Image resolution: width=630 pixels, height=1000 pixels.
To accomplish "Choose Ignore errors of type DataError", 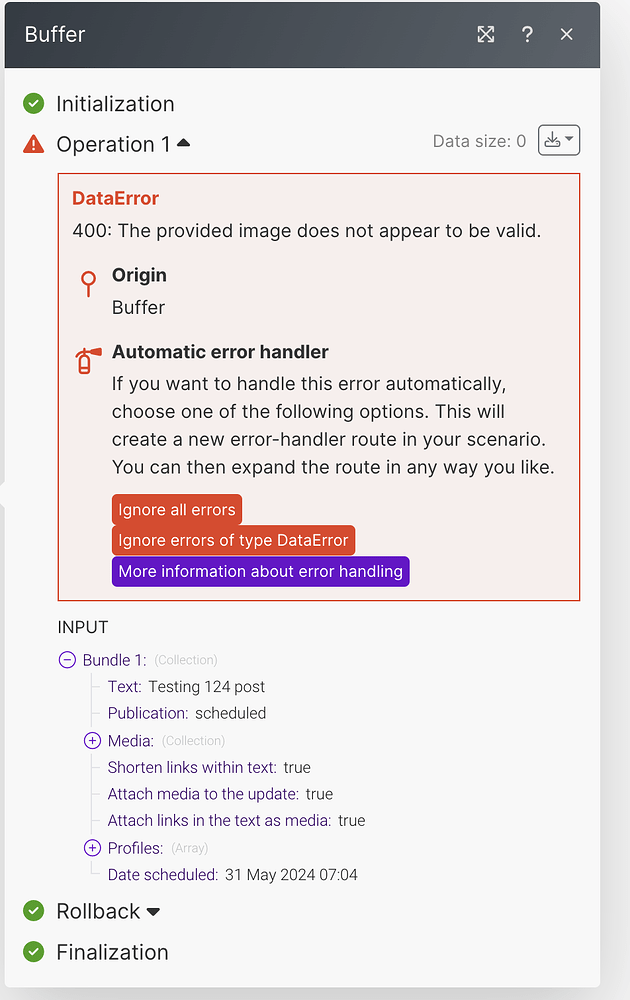I will click(x=233, y=541).
